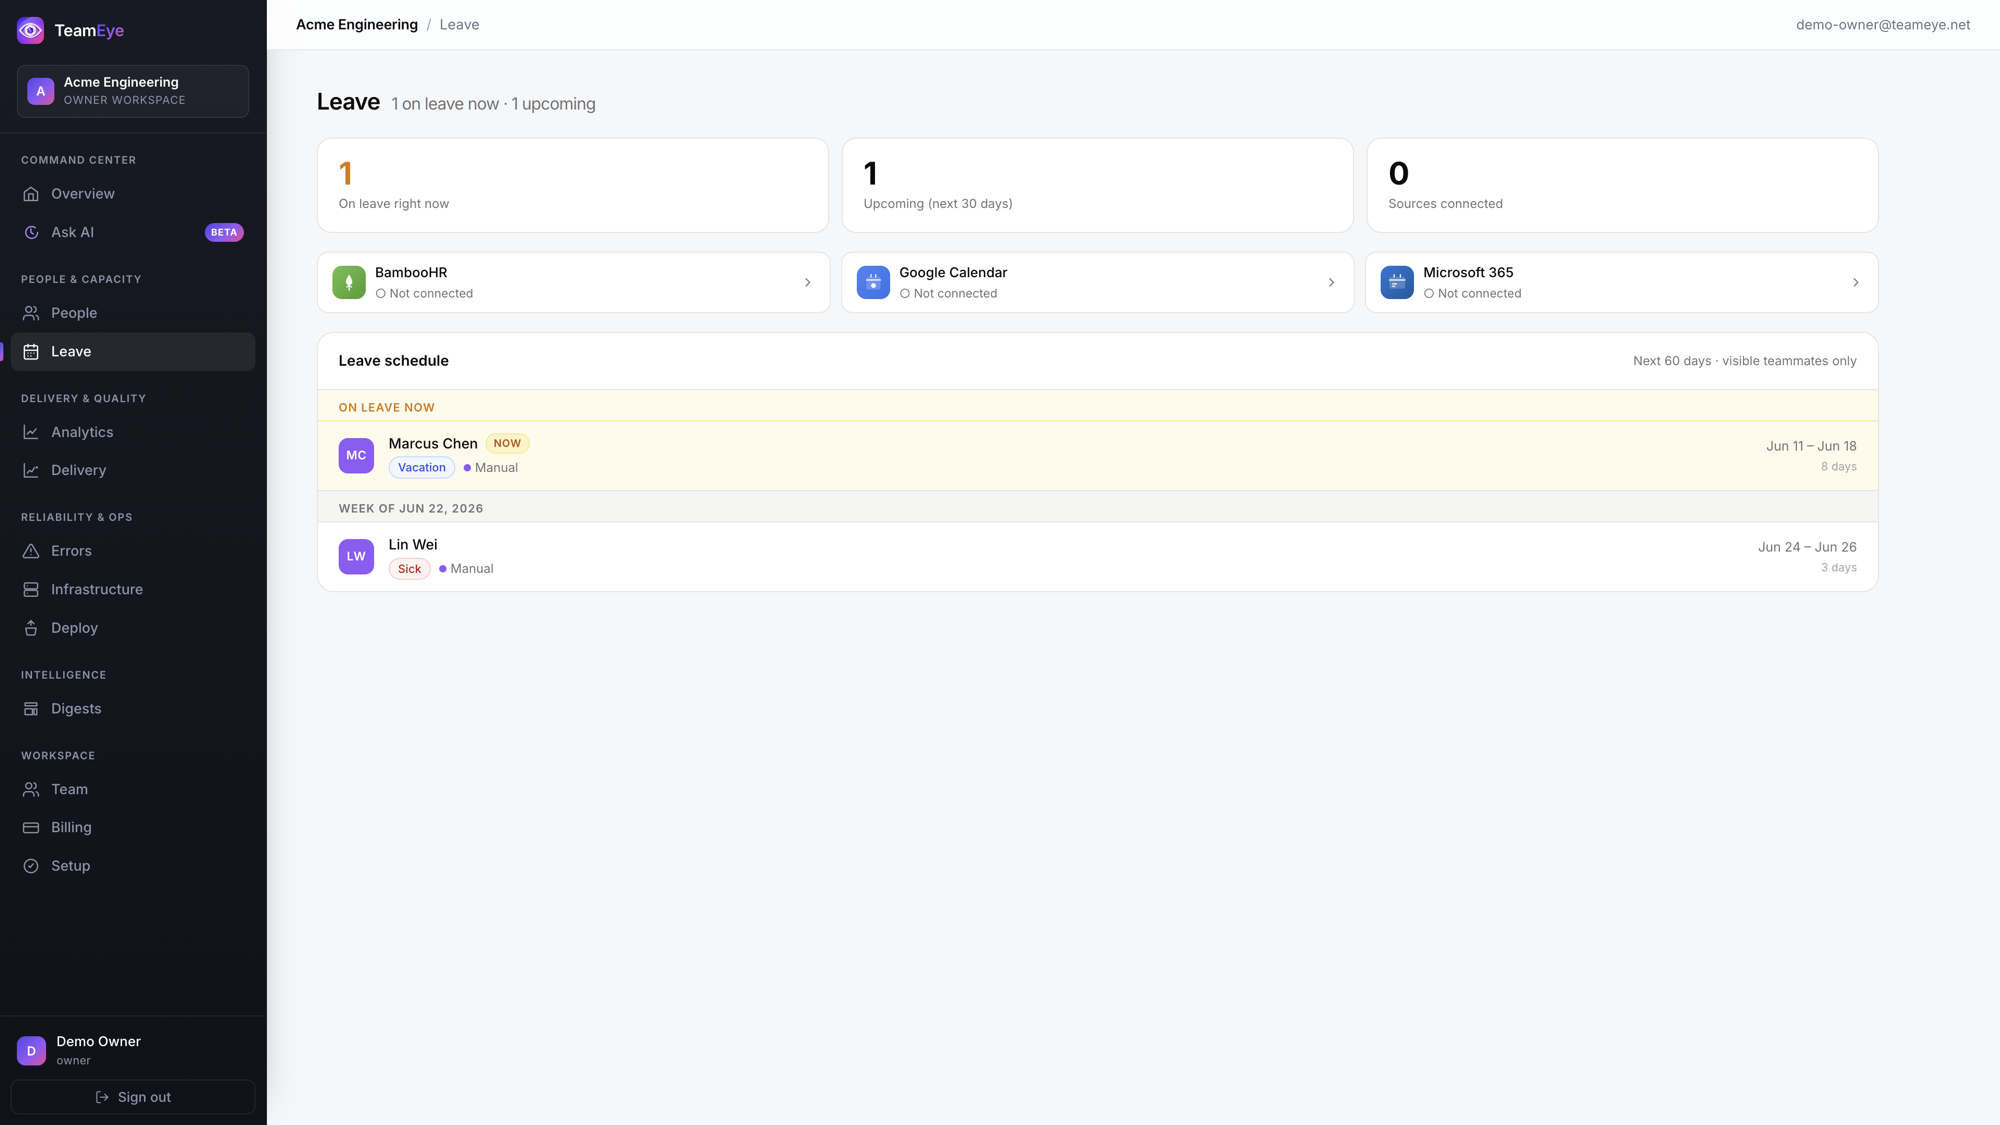
Task: Open the Digests menu item
Action: pos(133,709)
